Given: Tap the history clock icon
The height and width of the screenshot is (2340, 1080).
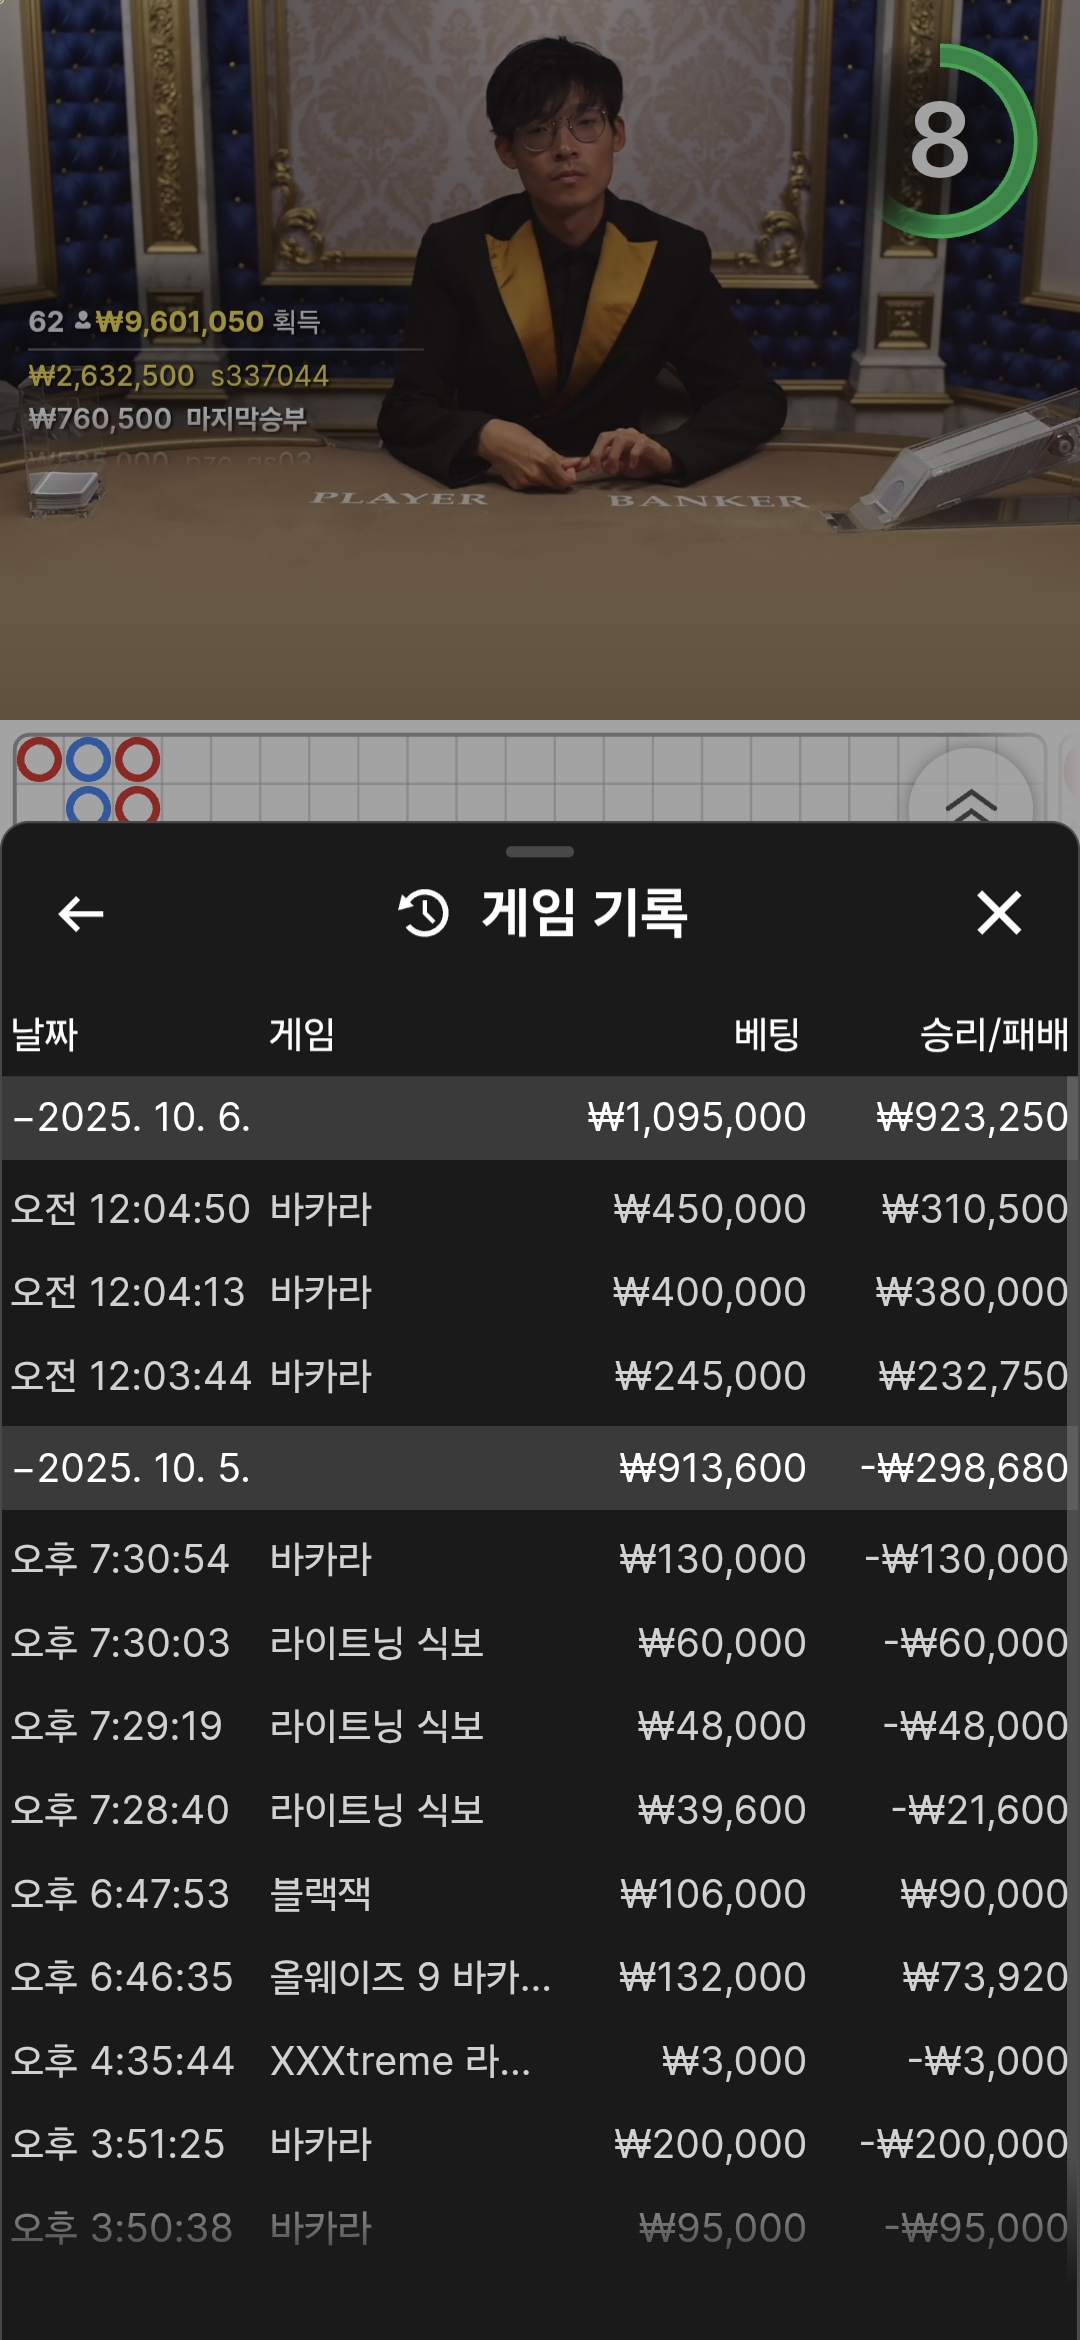Looking at the screenshot, I should [424, 913].
